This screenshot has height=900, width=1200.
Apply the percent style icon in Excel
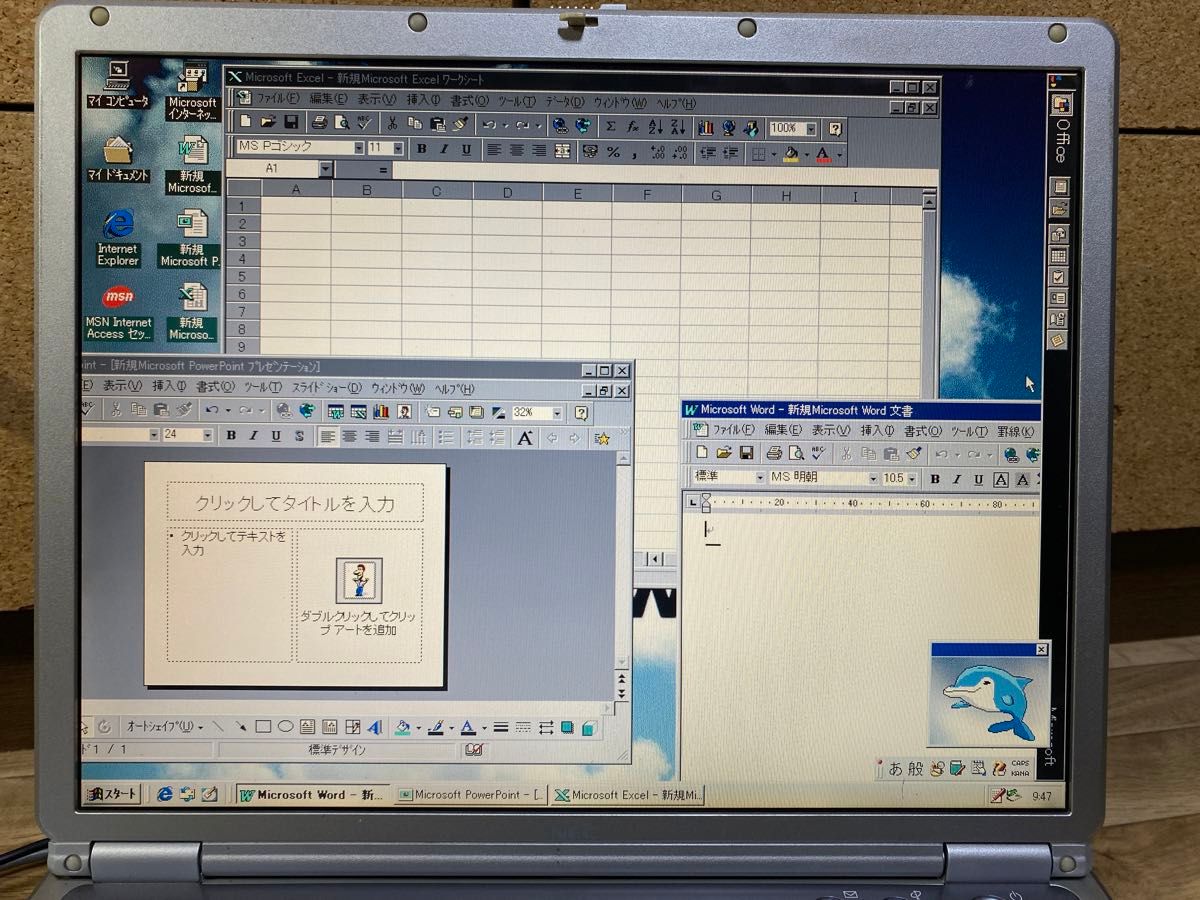click(x=613, y=152)
